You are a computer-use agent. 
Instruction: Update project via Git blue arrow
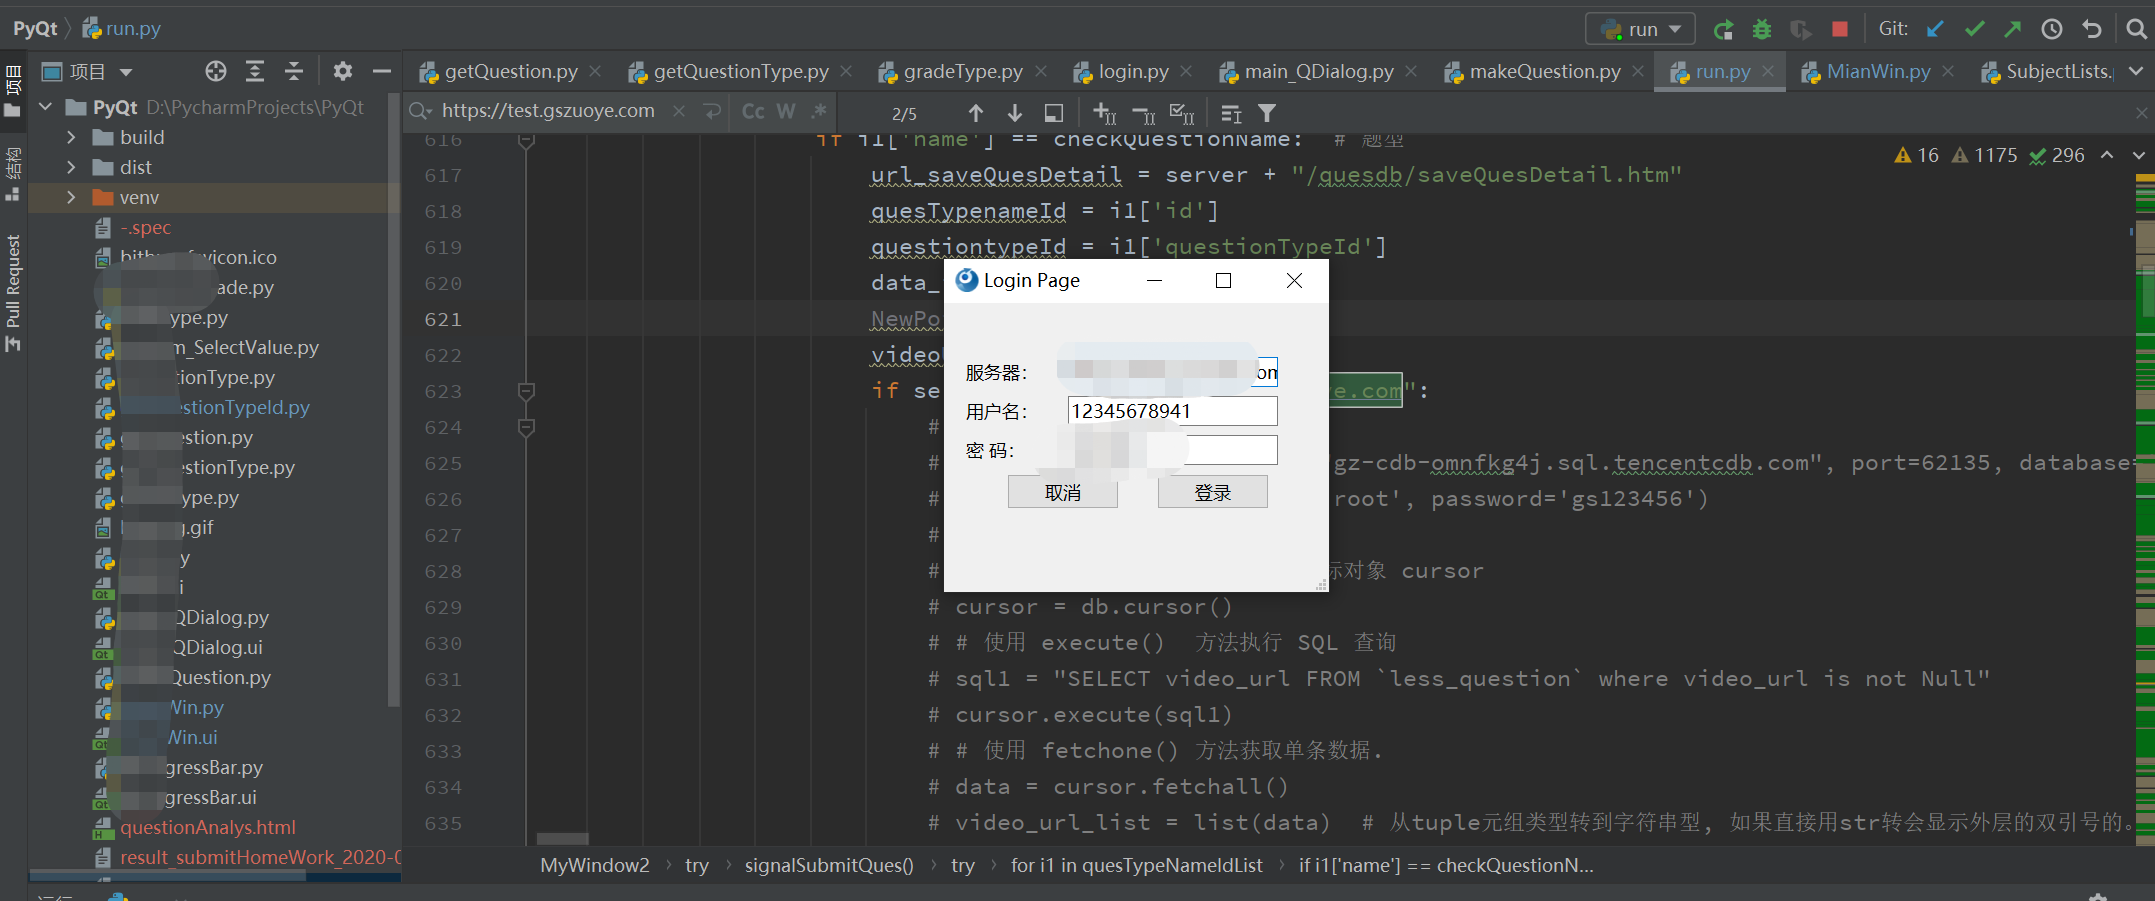(1935, 29)
